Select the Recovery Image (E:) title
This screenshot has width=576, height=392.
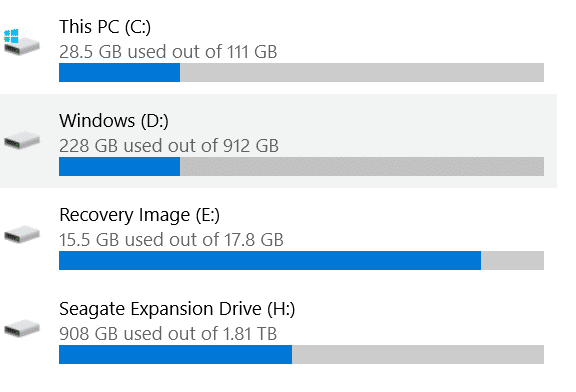(140, 215)
